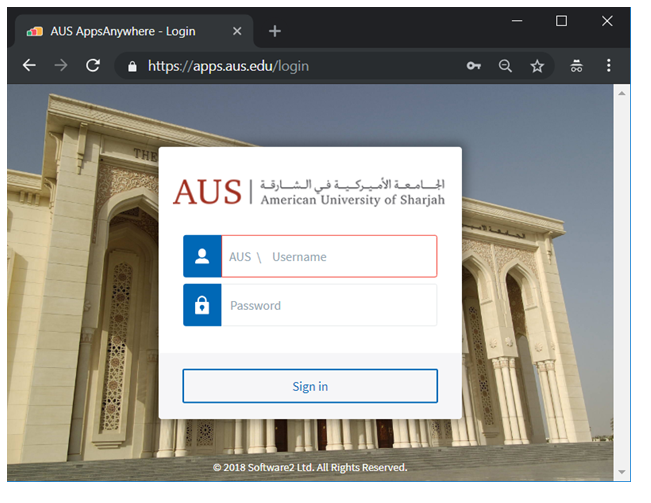Click the zoom magnifier icon in address bar

505,66
